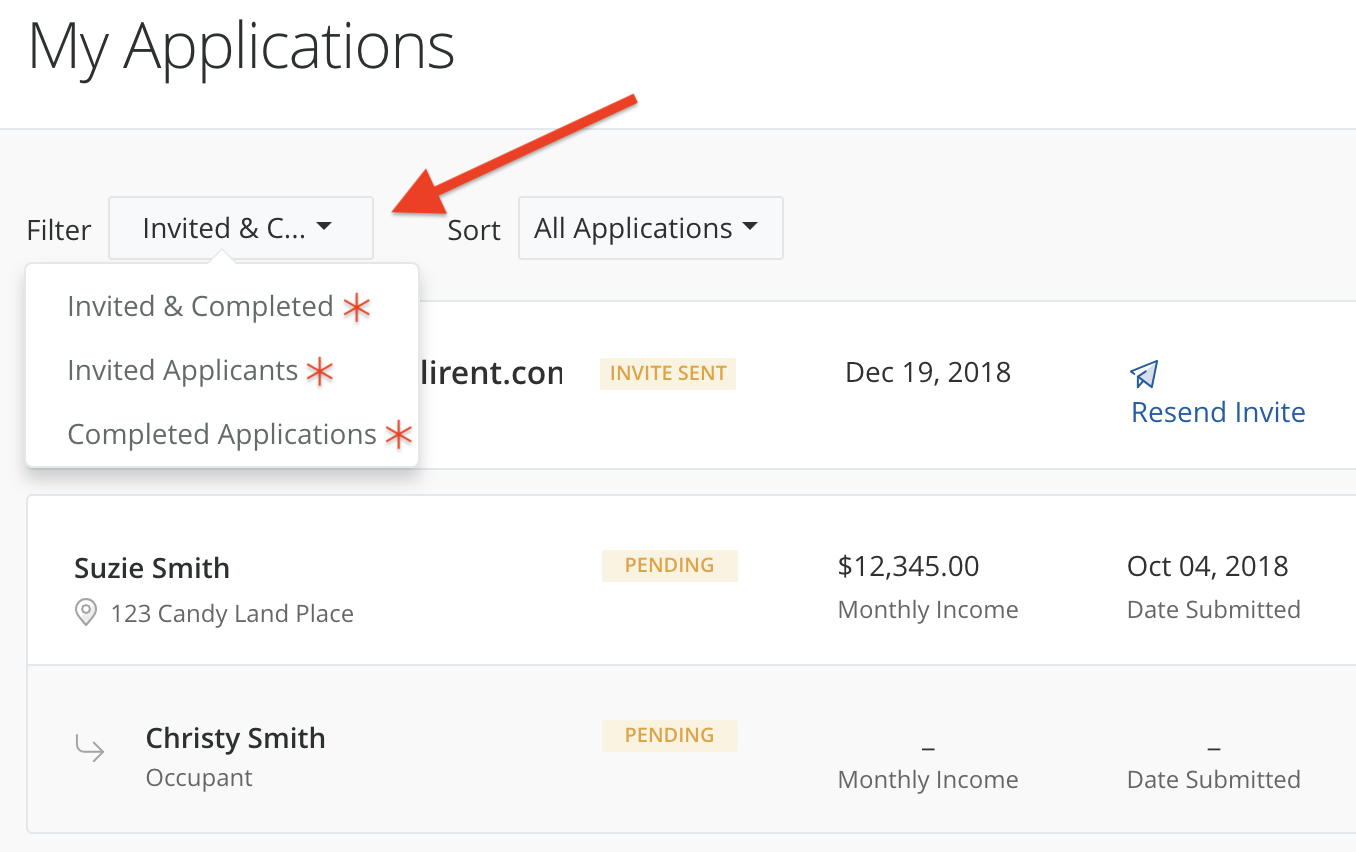1356x852 pixels.
Task: Open the Filter dropdown showing Invited & C...
Action: tap(240, 228)
